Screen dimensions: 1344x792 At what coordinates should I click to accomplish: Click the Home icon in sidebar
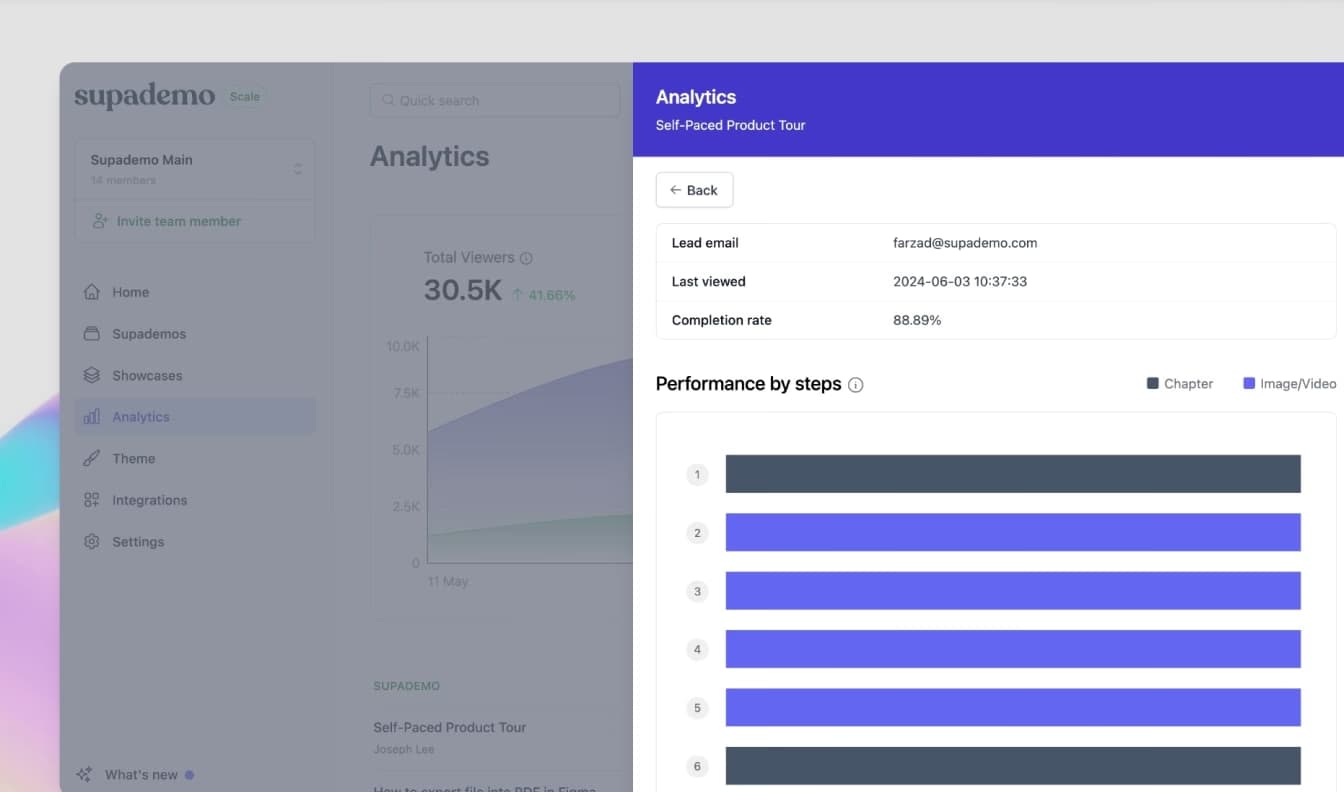(x=92, y=292)
